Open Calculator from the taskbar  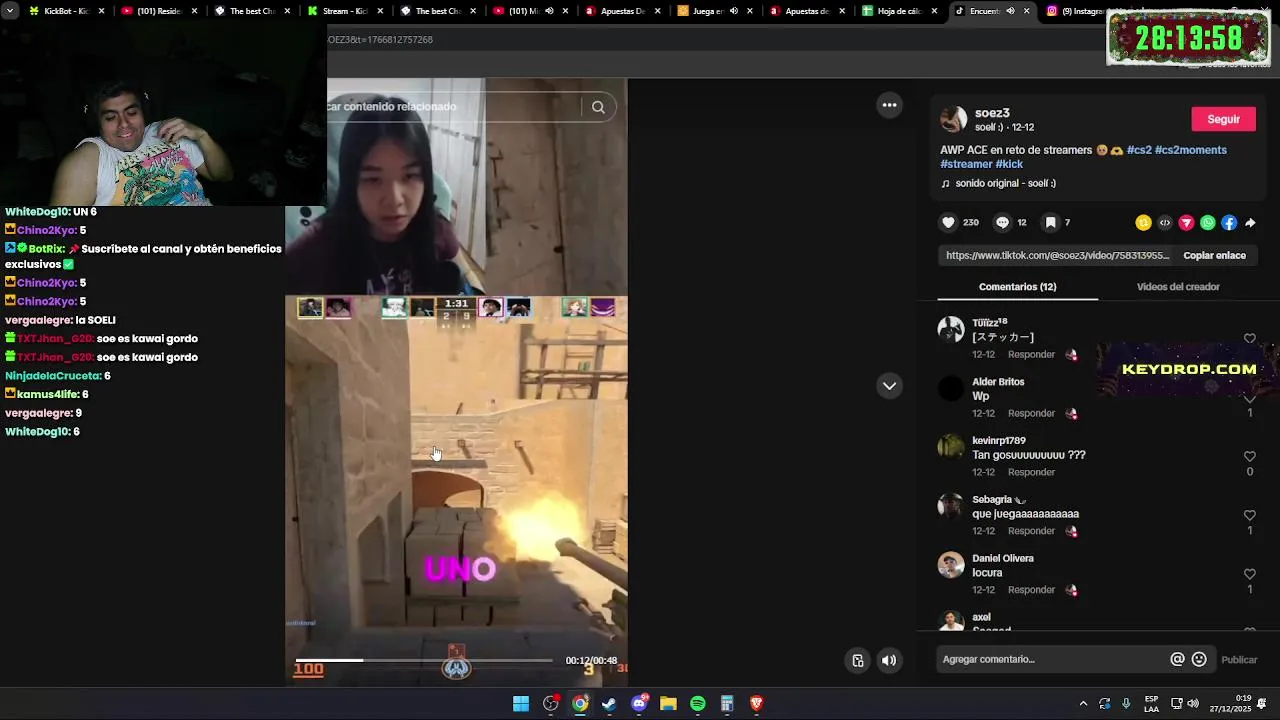click(727, 704)
